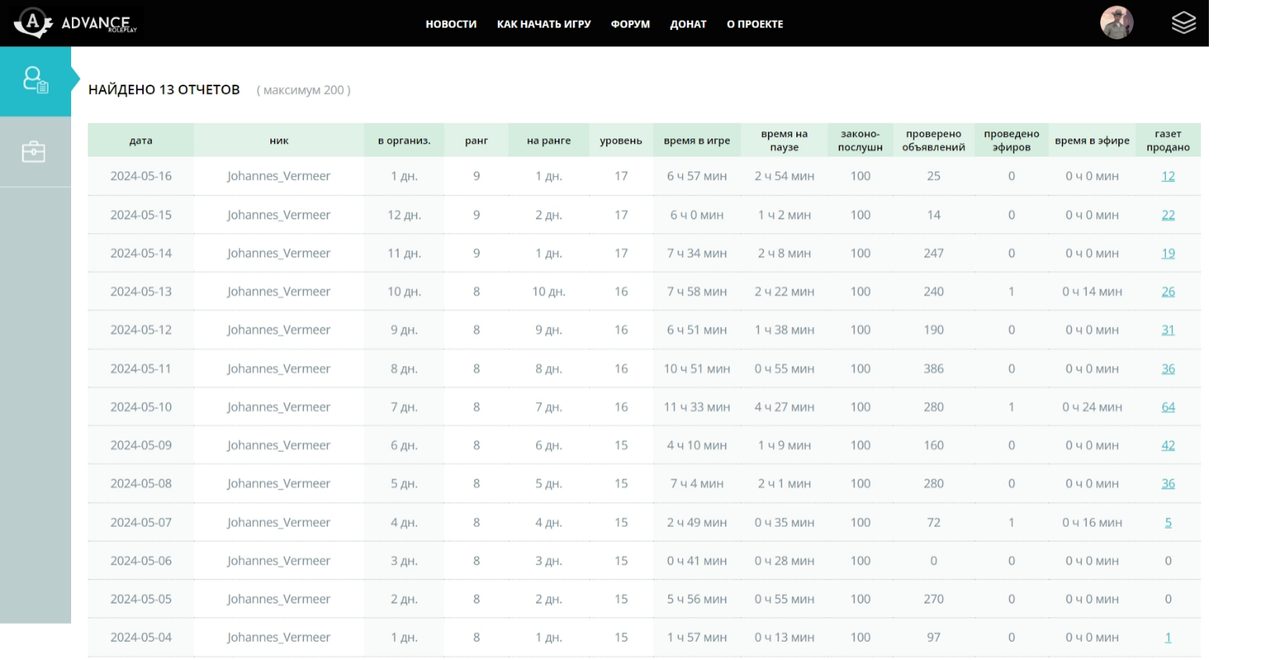
Task: Click the газет продано column header
Action: pyautogui.click(x=1168, y=140)
